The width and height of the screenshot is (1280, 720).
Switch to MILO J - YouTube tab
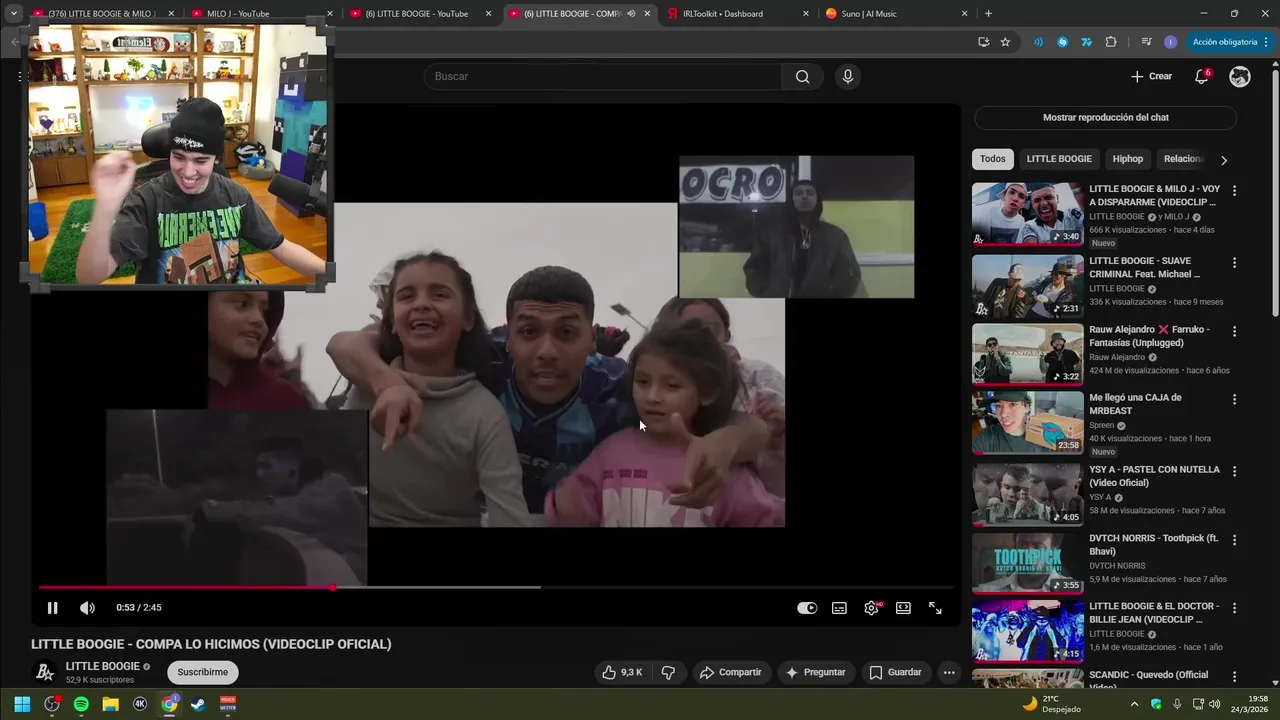[x=260, y=13]
